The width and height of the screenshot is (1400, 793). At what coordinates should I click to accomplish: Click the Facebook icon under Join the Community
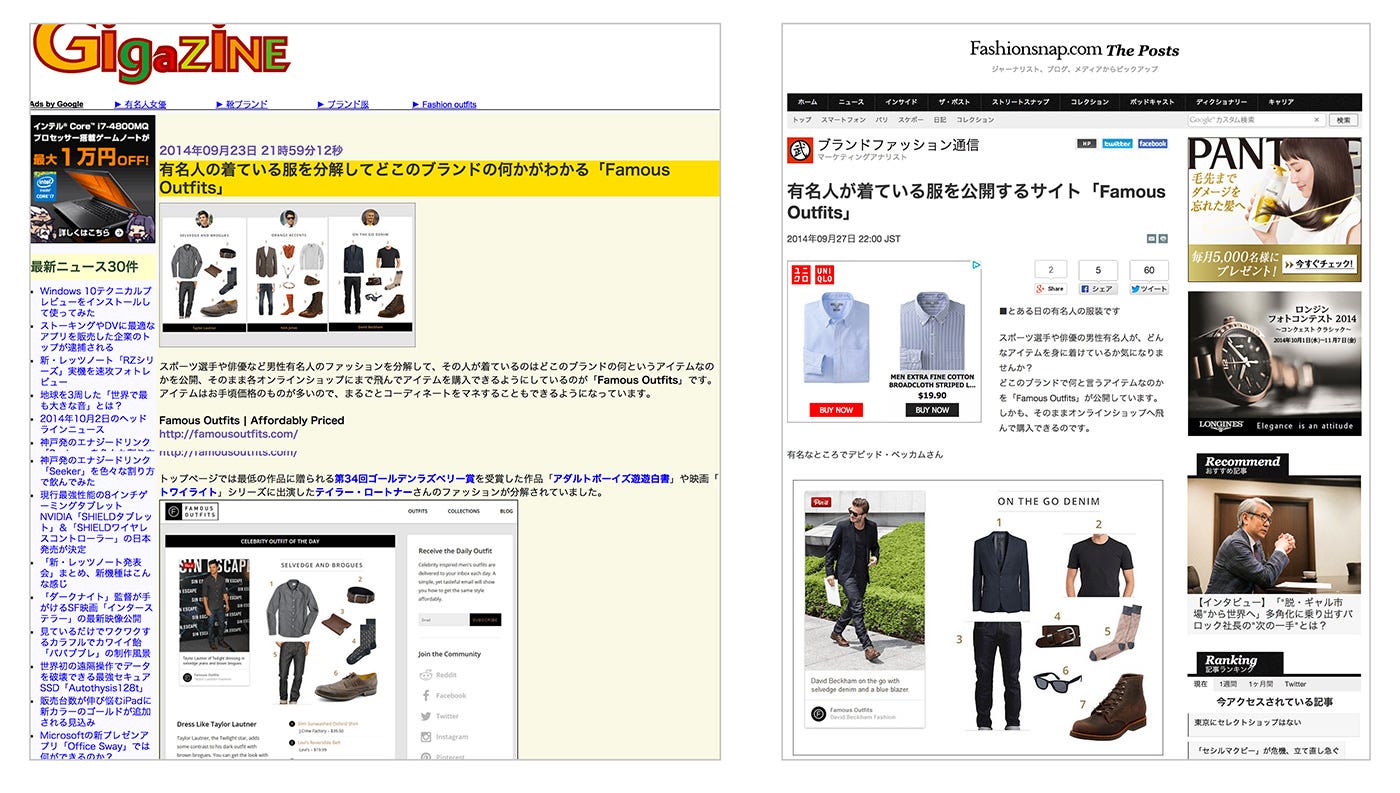(425, 695)
